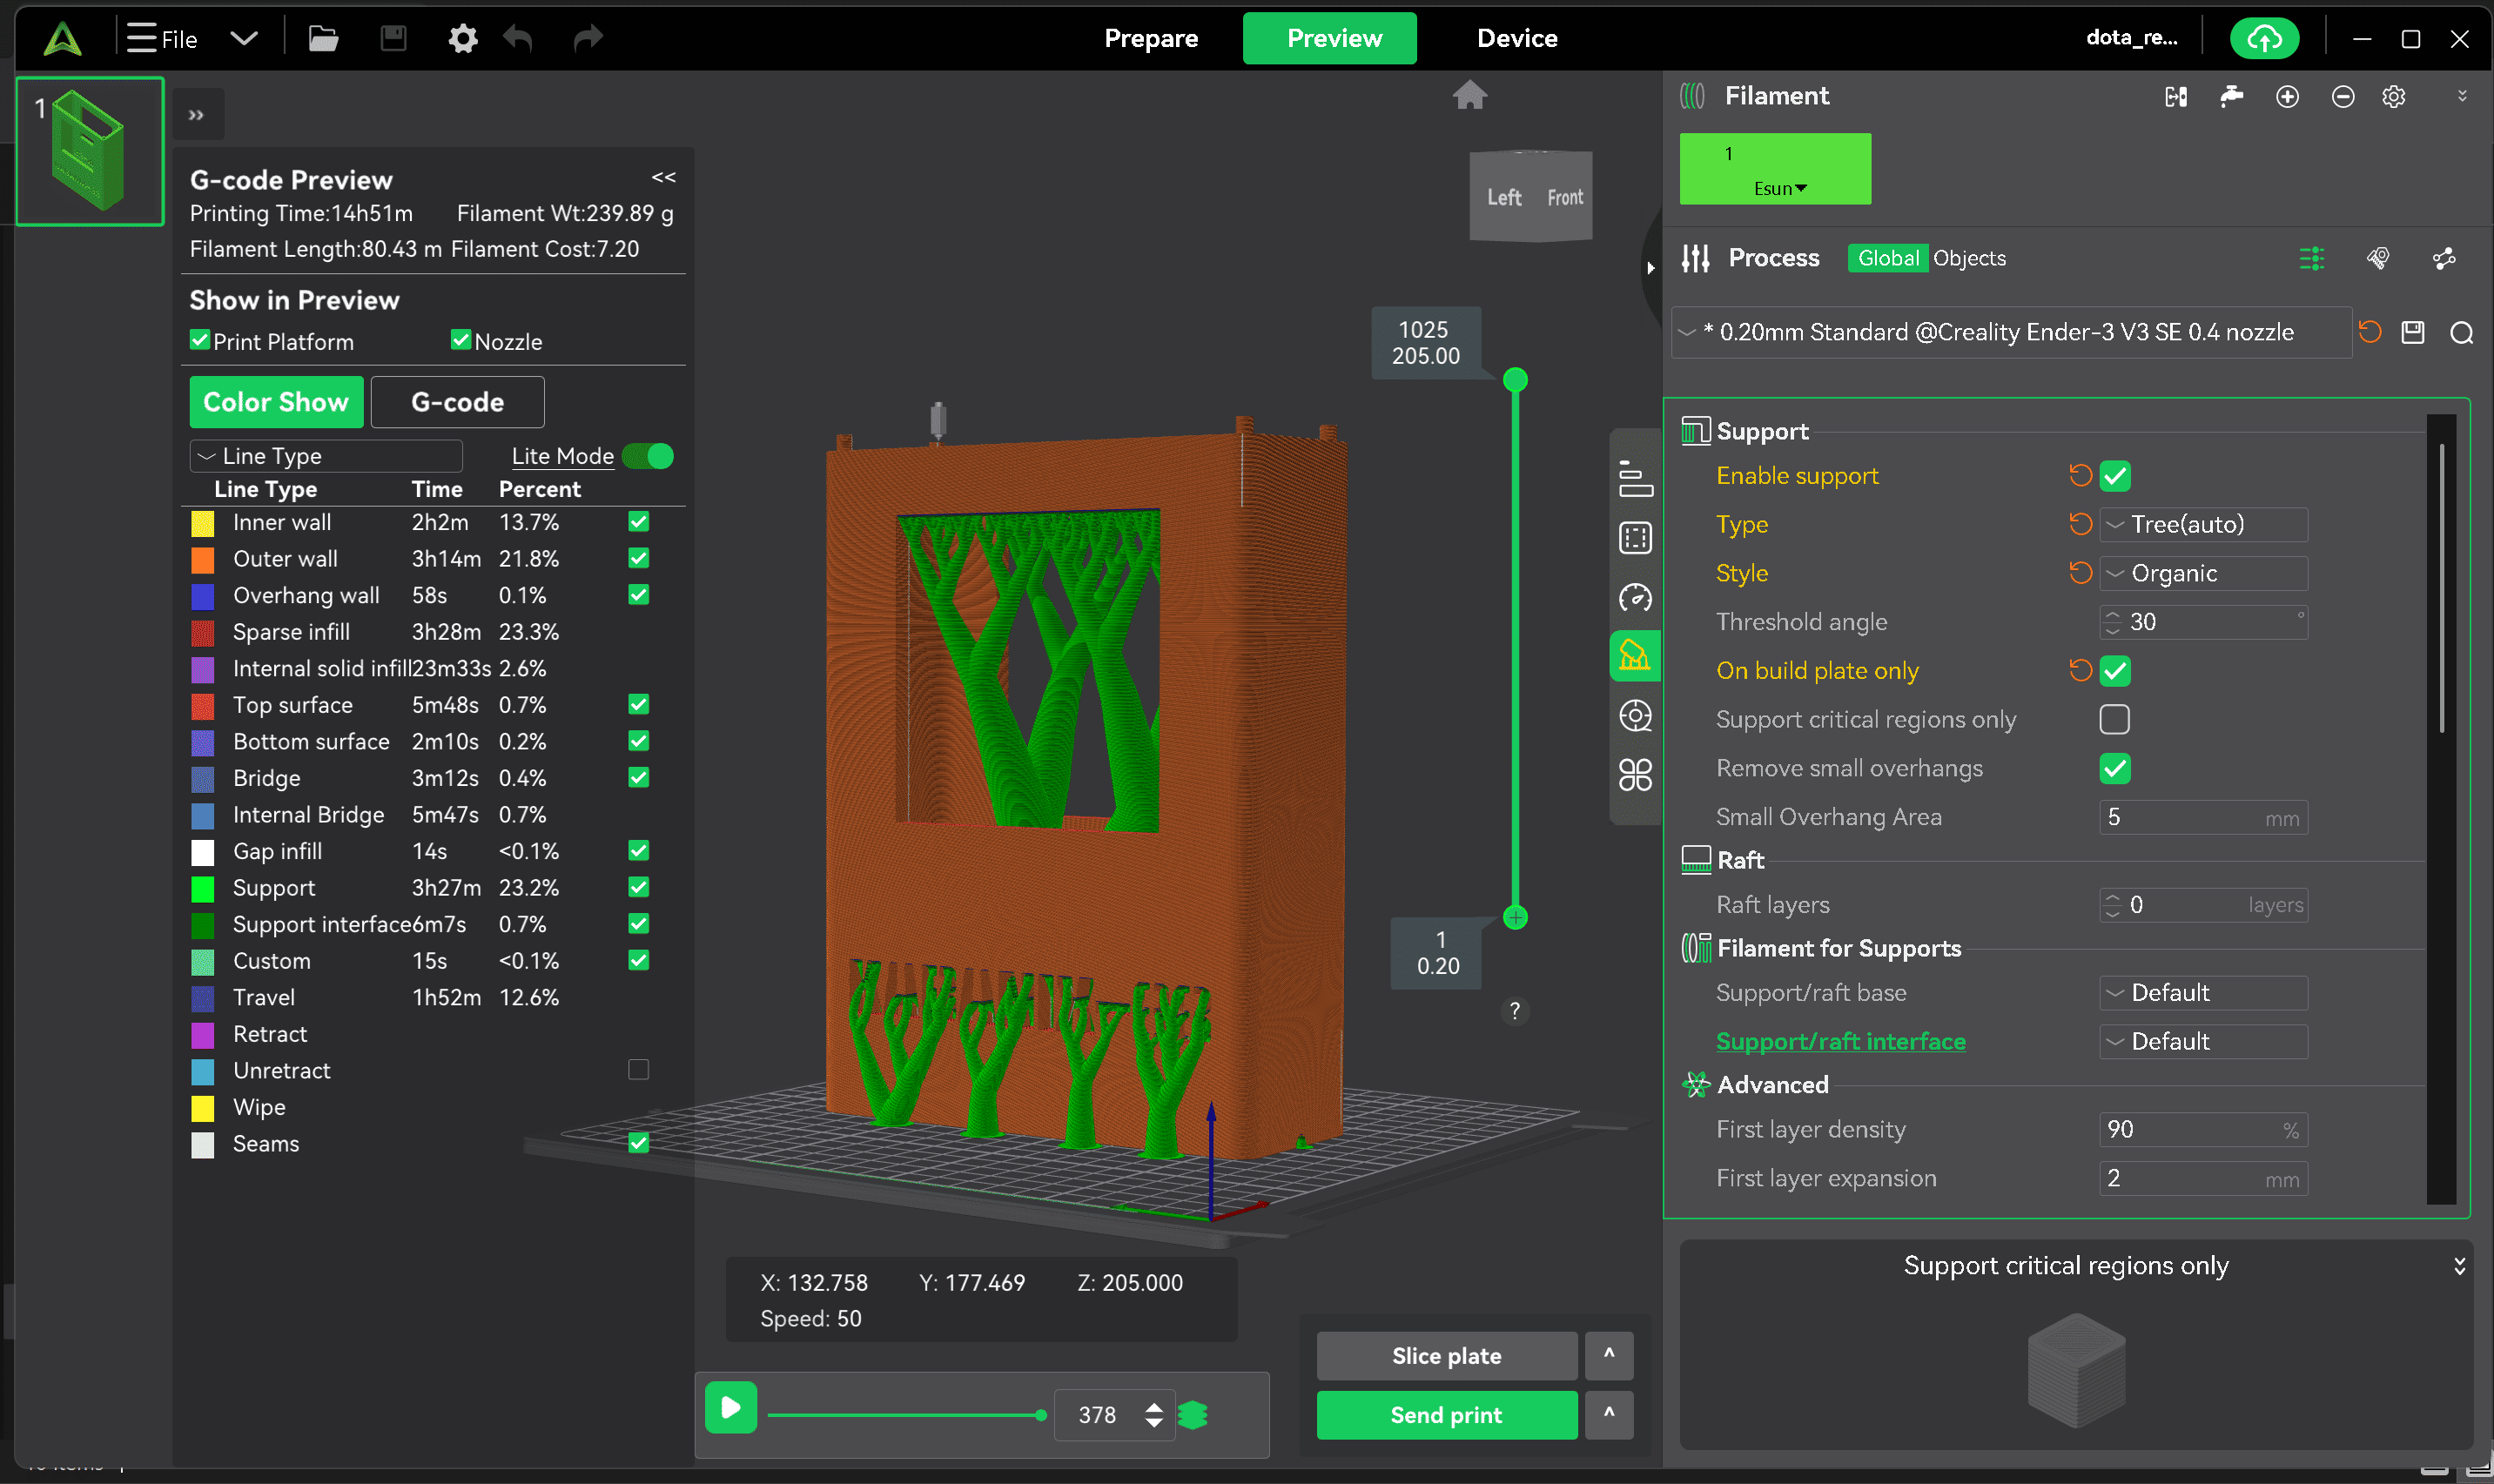Image resolution: width=2494 pixels, height=1484 pixels.
Task: Hide Inner wall lines in preview
Action: click(x=638, y=521)
